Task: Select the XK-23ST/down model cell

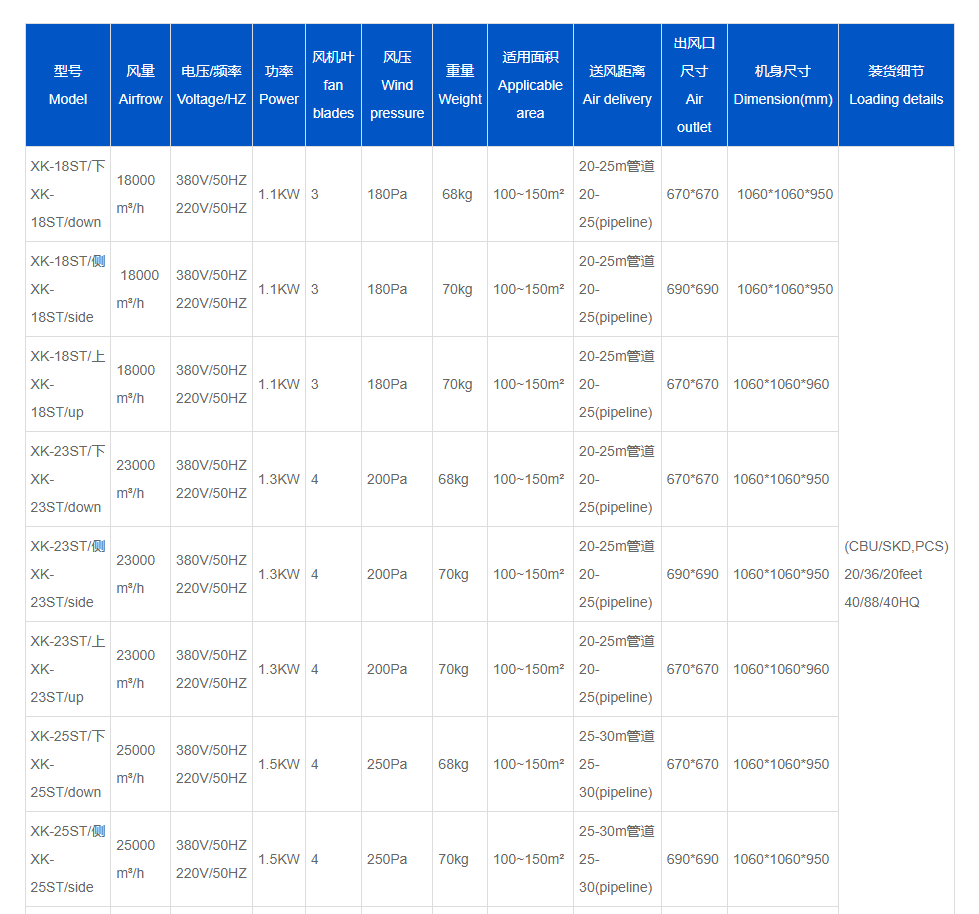Action: (68, 479)
